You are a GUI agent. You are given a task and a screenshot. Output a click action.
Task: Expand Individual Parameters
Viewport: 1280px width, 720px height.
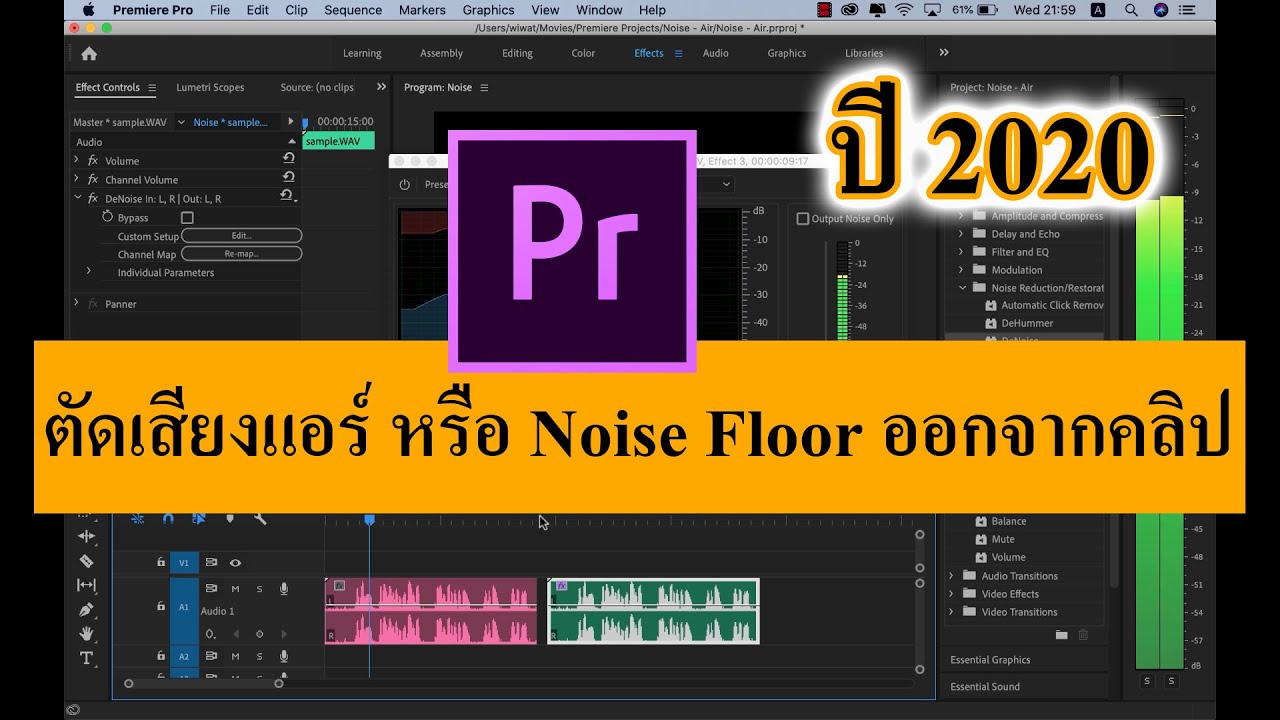click(89, 271)
